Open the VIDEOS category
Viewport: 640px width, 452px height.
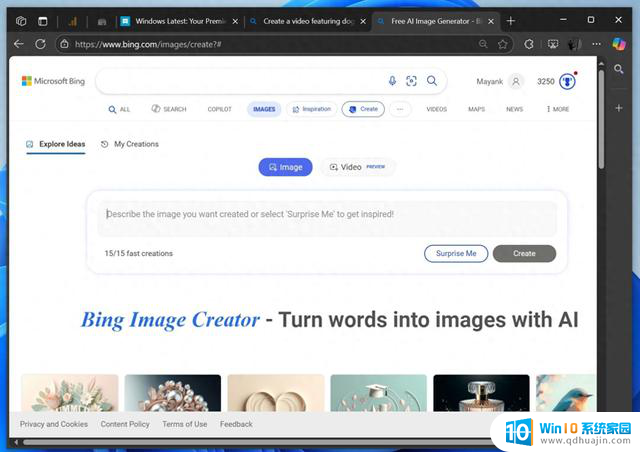click(x=437, y=109)
